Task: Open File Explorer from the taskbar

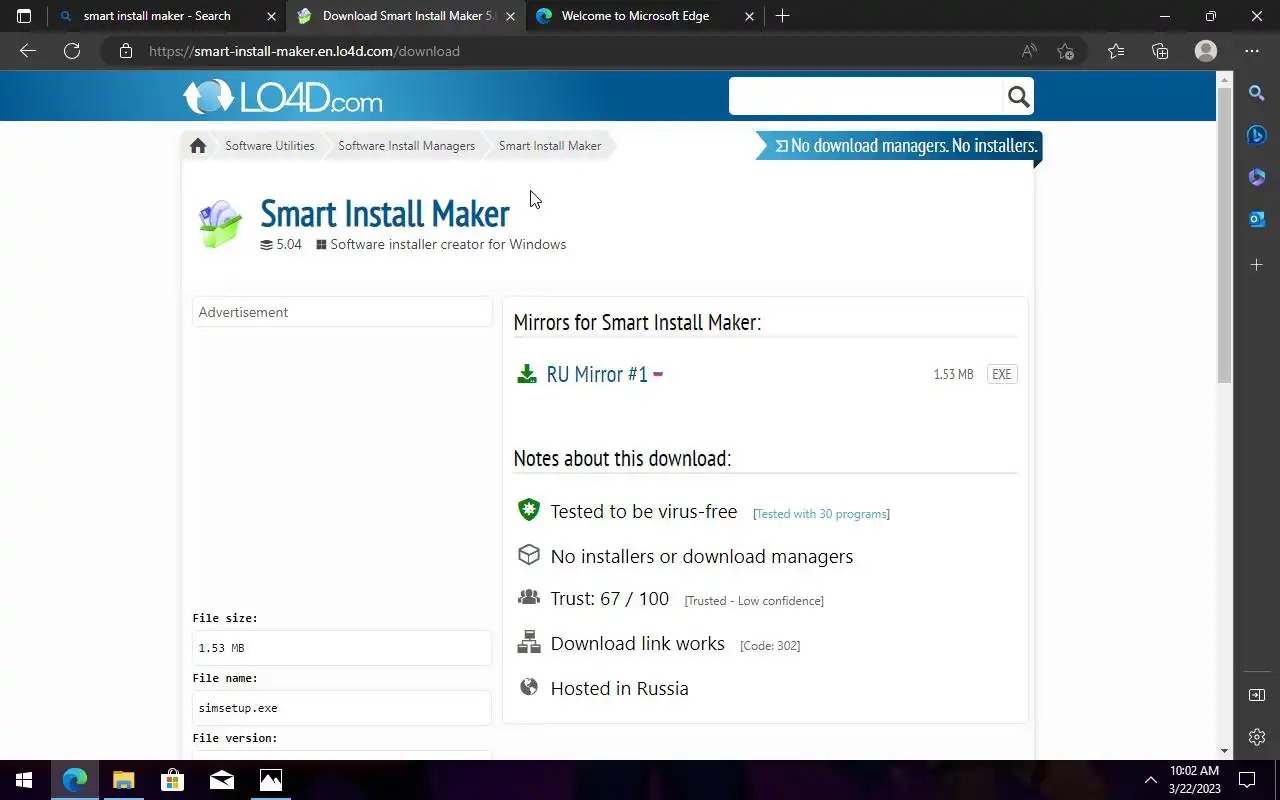Action: pos(123,780)
